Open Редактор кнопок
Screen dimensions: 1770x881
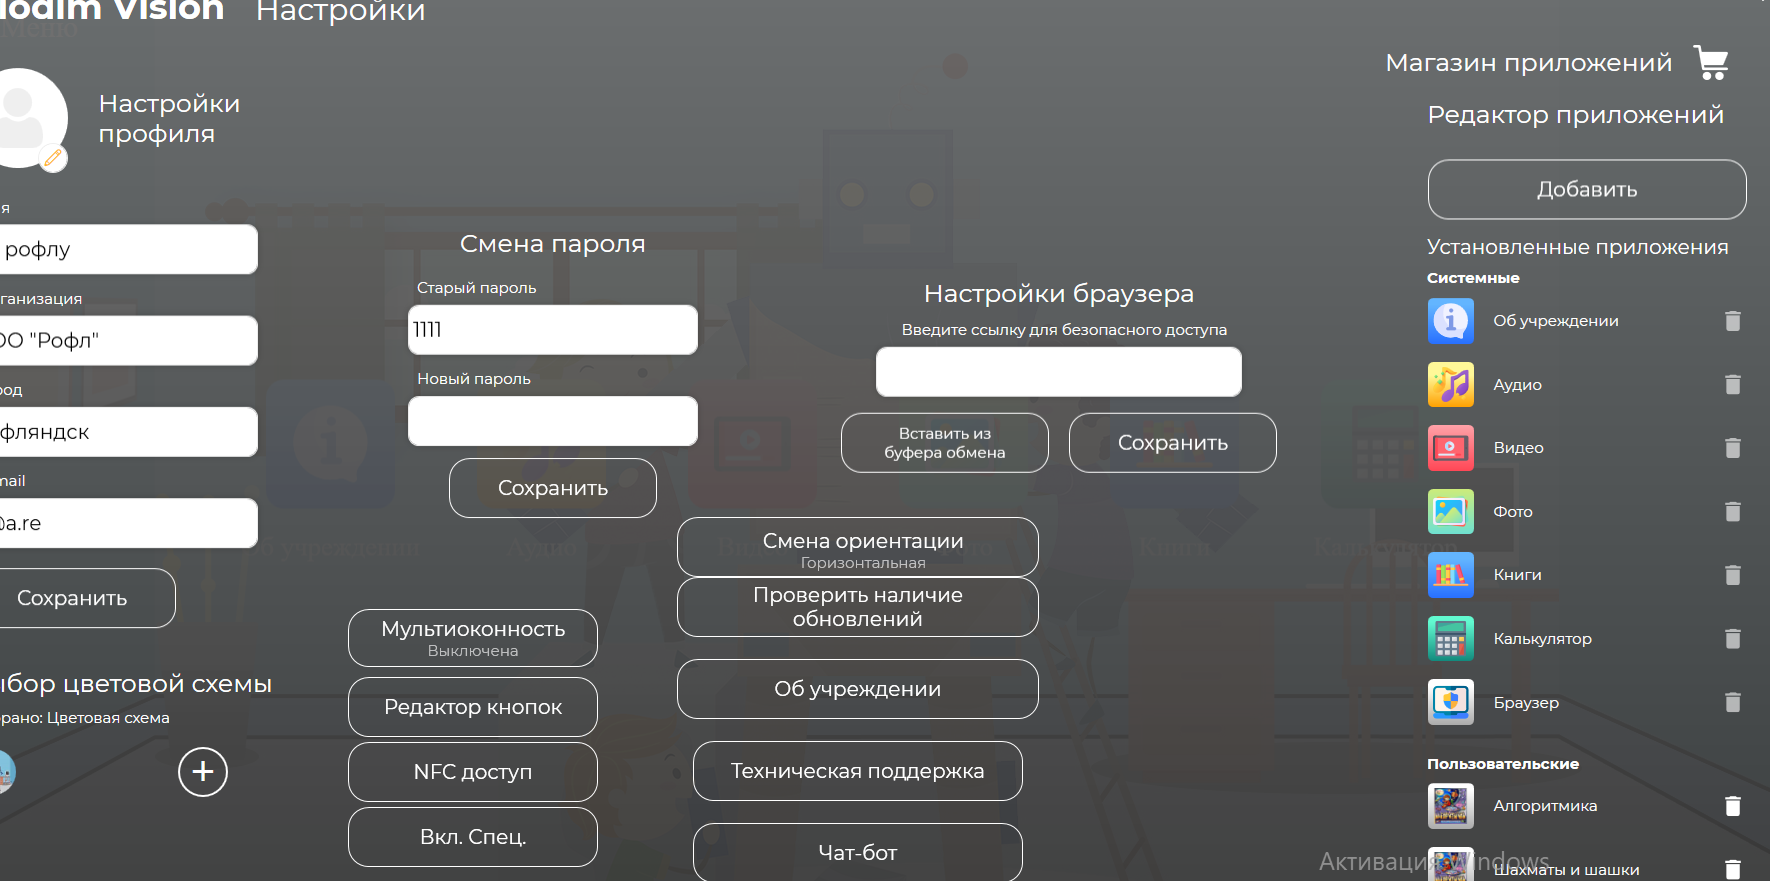[473, 707]
